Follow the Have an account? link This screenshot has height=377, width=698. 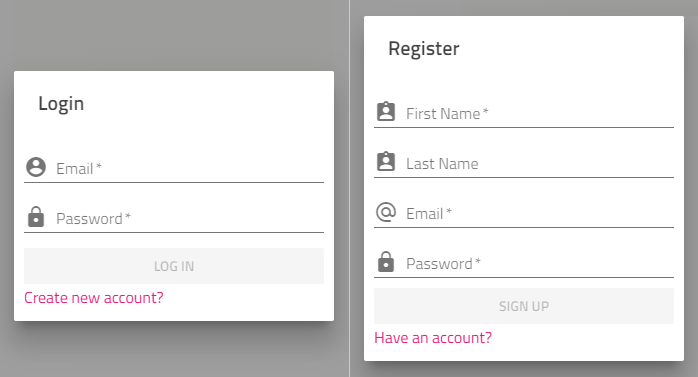(x=433, y=338)
